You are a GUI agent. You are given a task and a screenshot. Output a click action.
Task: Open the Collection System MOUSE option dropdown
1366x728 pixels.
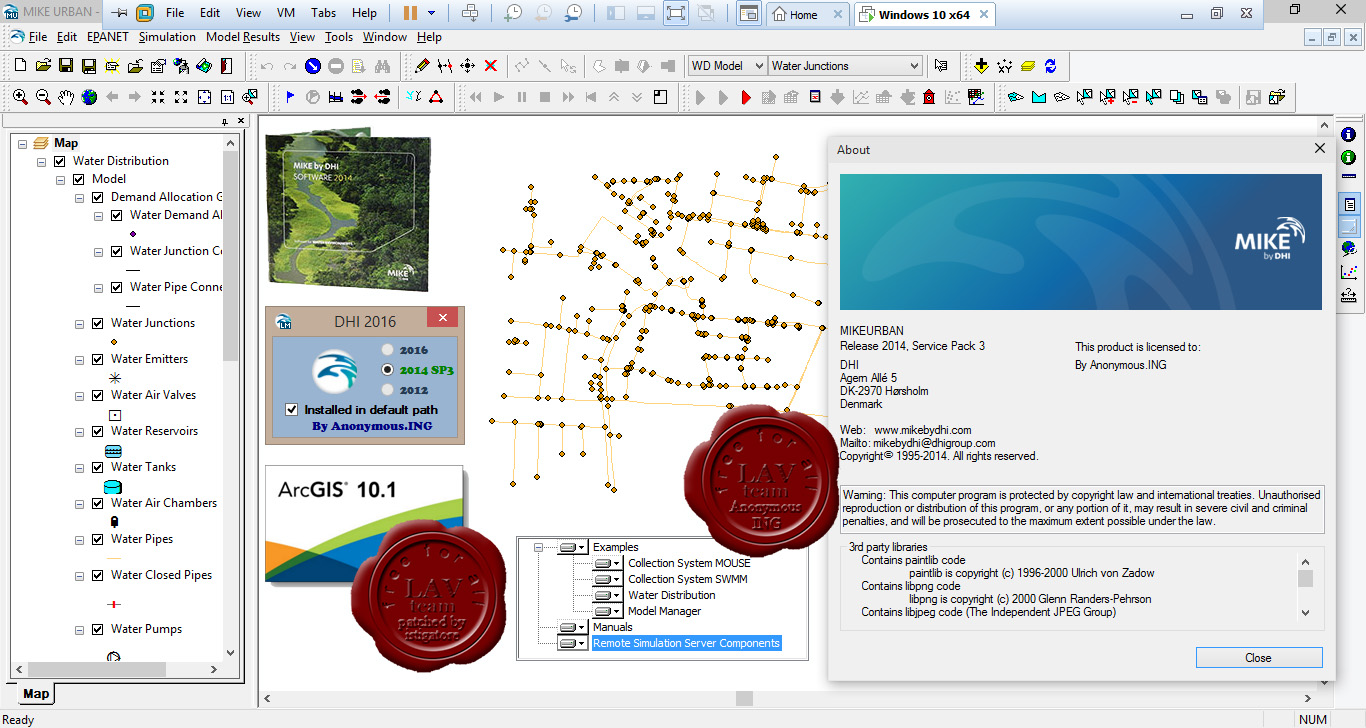pyautogui.click(x=608, y=563)
